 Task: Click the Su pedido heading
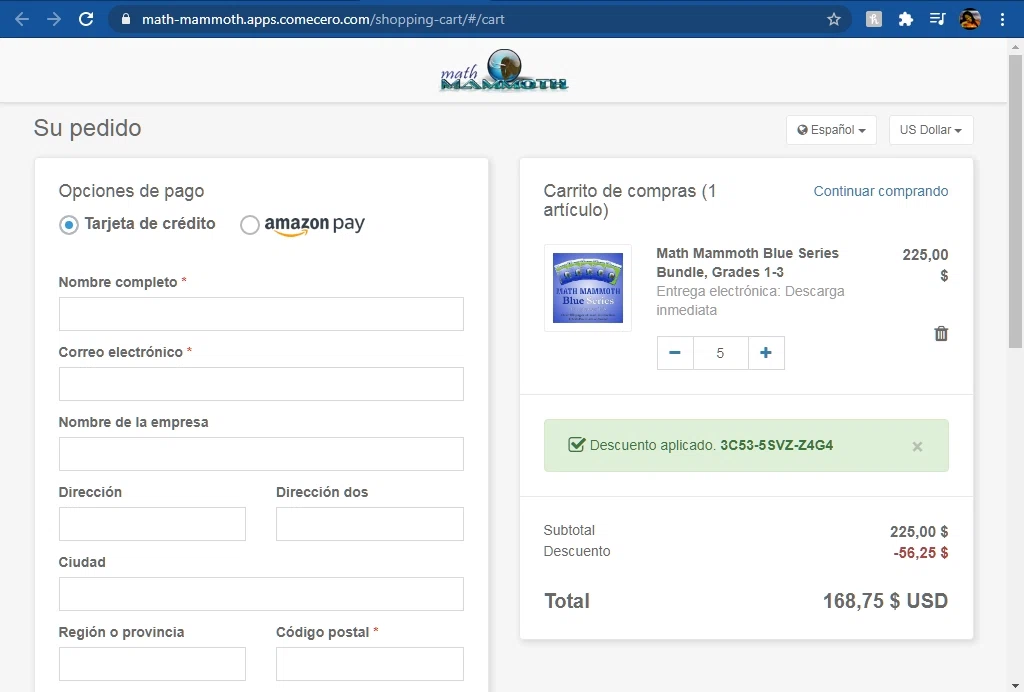[x=88, y=128]
